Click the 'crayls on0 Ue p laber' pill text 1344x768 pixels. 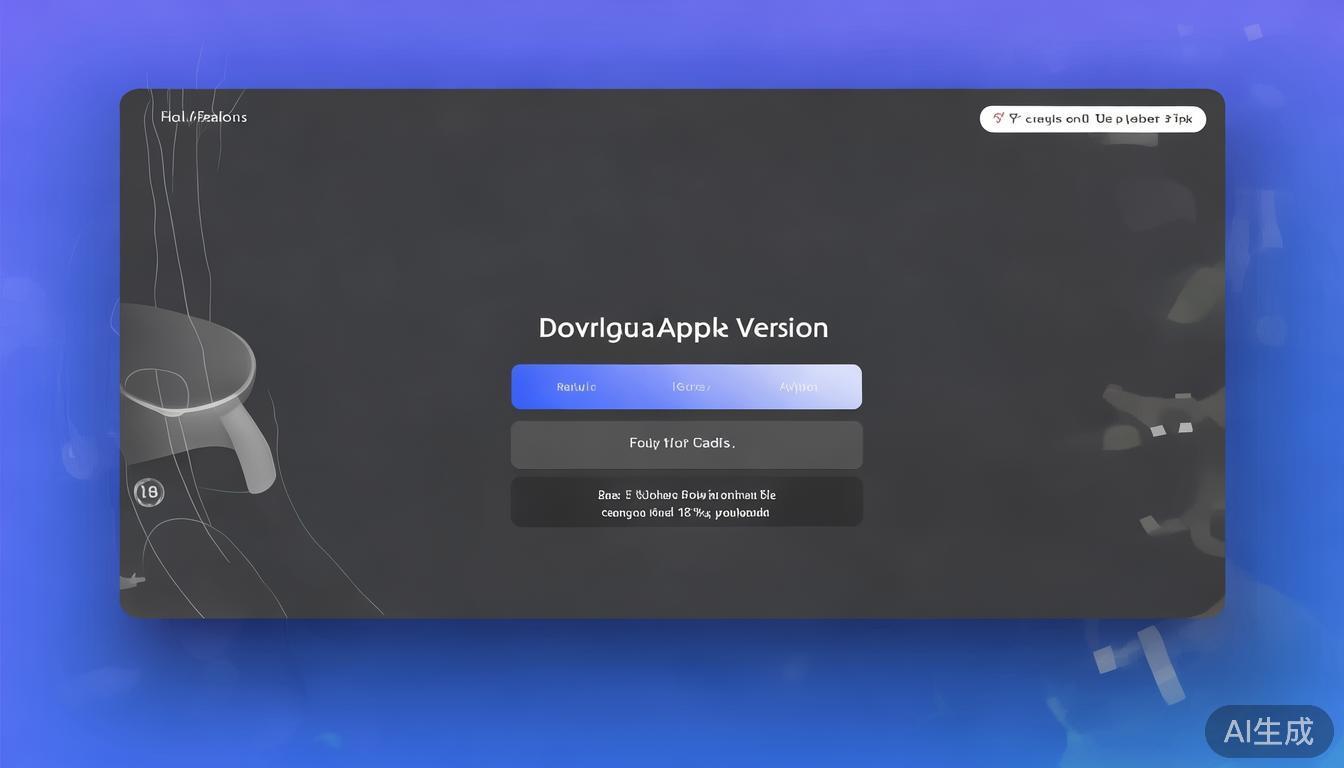pos(1108,119)
